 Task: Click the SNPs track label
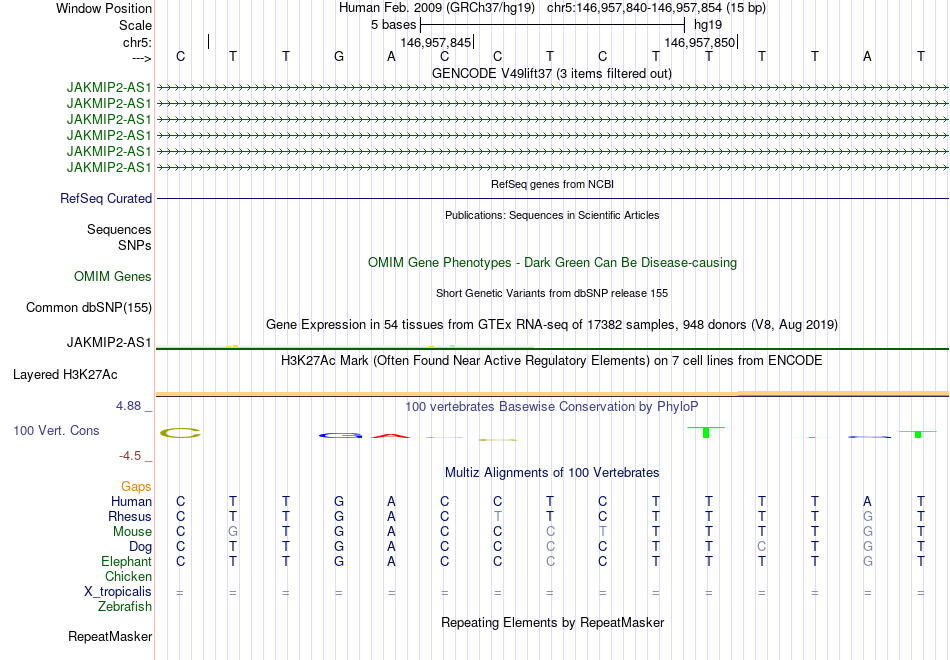[x=135, y=245]
